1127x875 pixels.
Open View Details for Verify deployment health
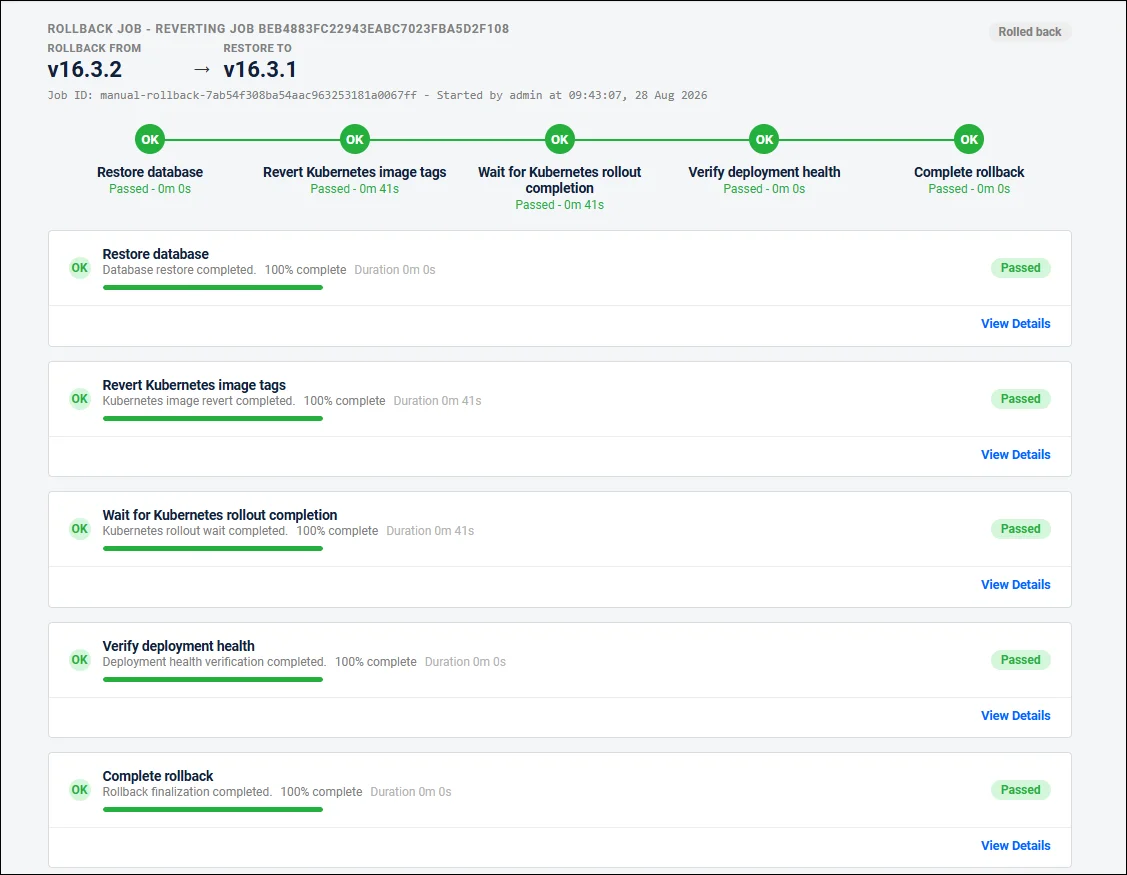(x=1015, y=715)
